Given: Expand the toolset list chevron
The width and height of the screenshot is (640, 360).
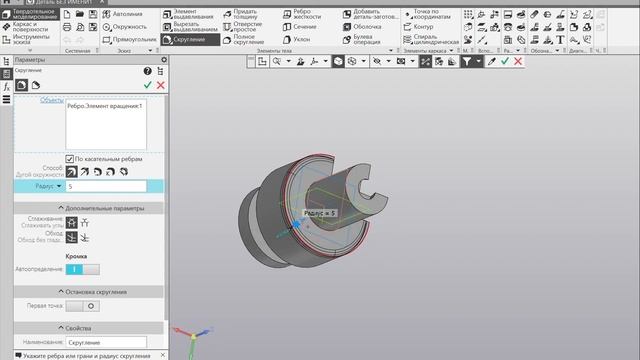Looking at the screenshot, I should tap(30, 50).
